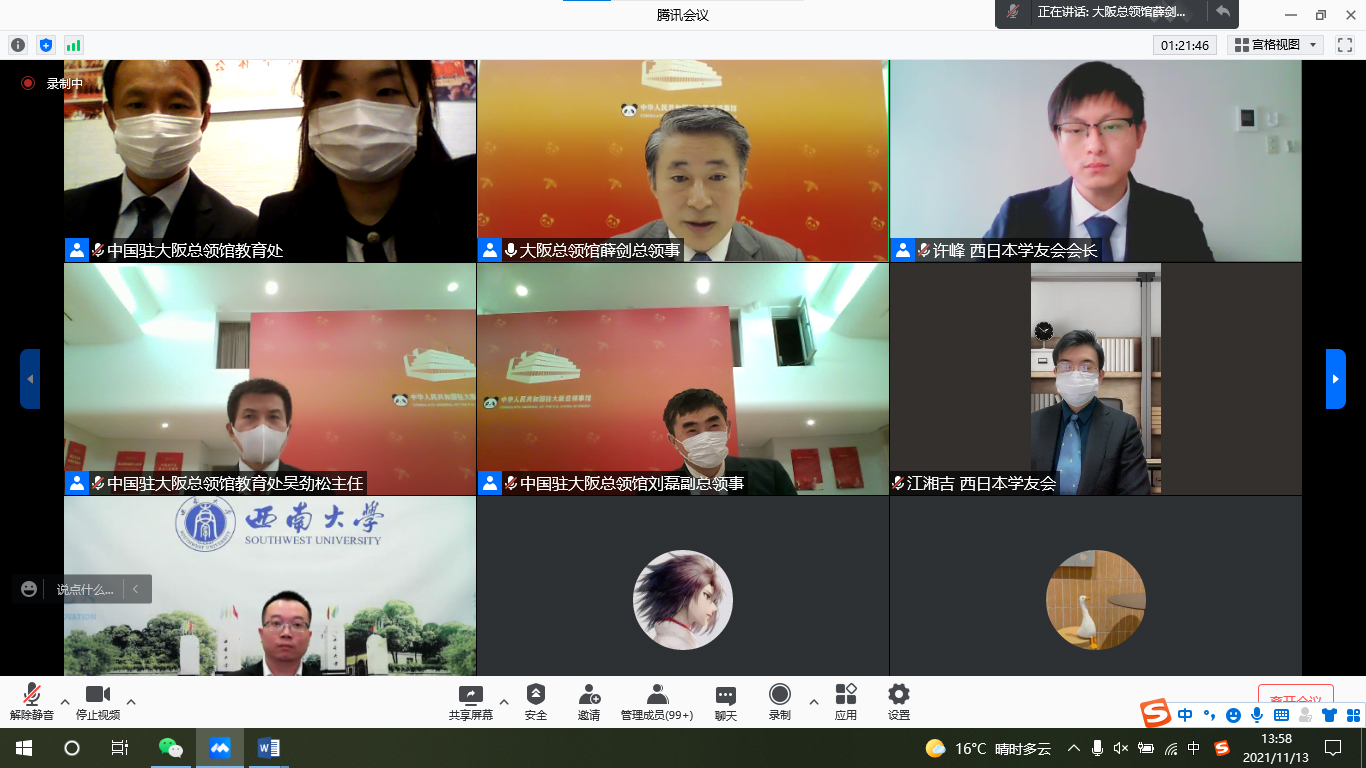Open WeChat from the Windows taskbar
This screenshot has width=1366, height=768.
tap(171, 748)
